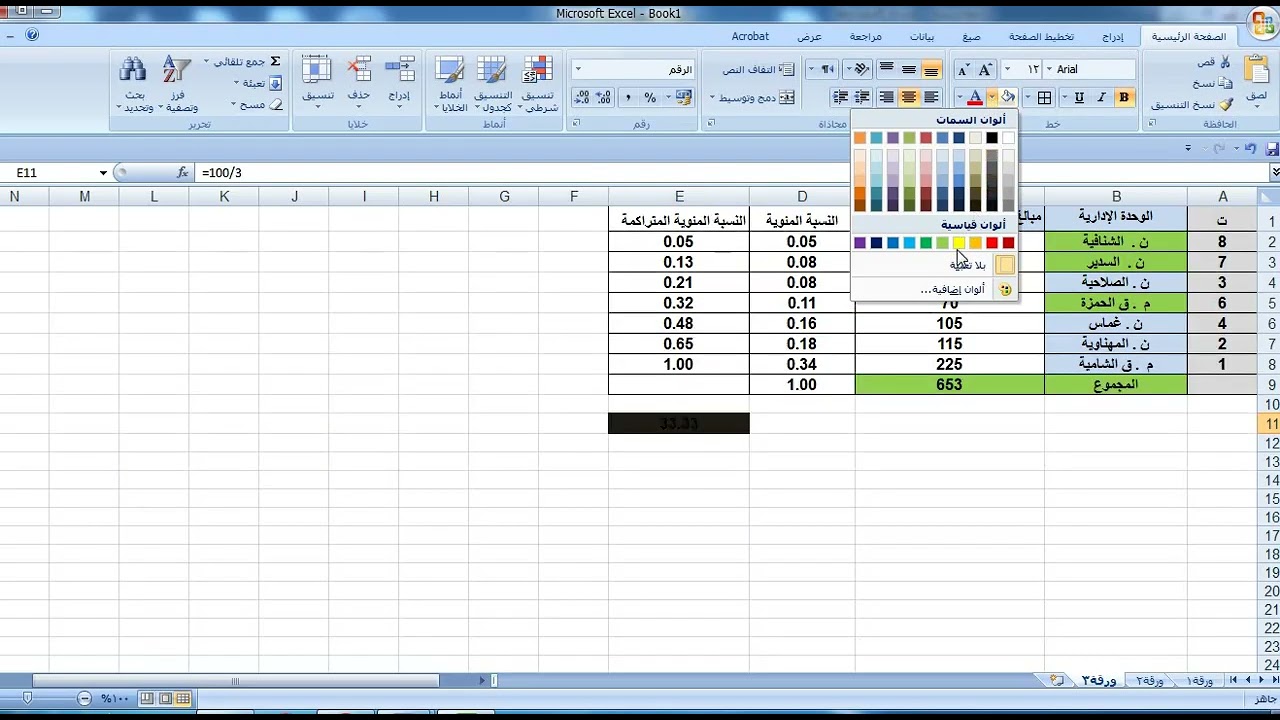Toggle Middle vertical alignment button

click(x=909, y=69)
